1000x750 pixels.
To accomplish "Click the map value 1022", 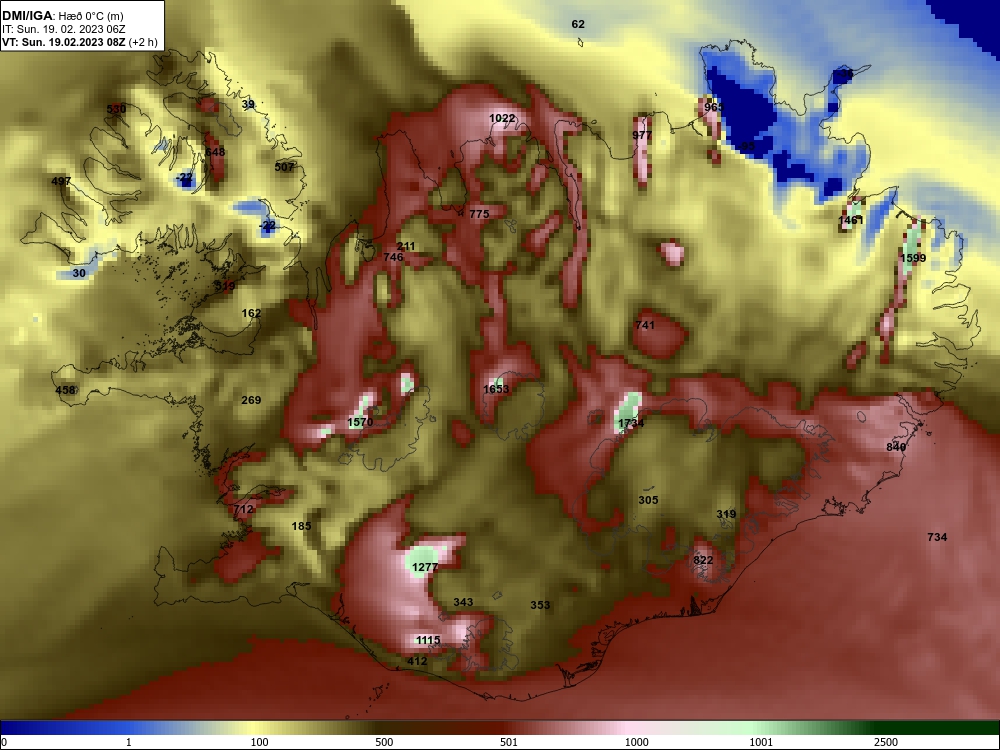I will coord(502,118).
